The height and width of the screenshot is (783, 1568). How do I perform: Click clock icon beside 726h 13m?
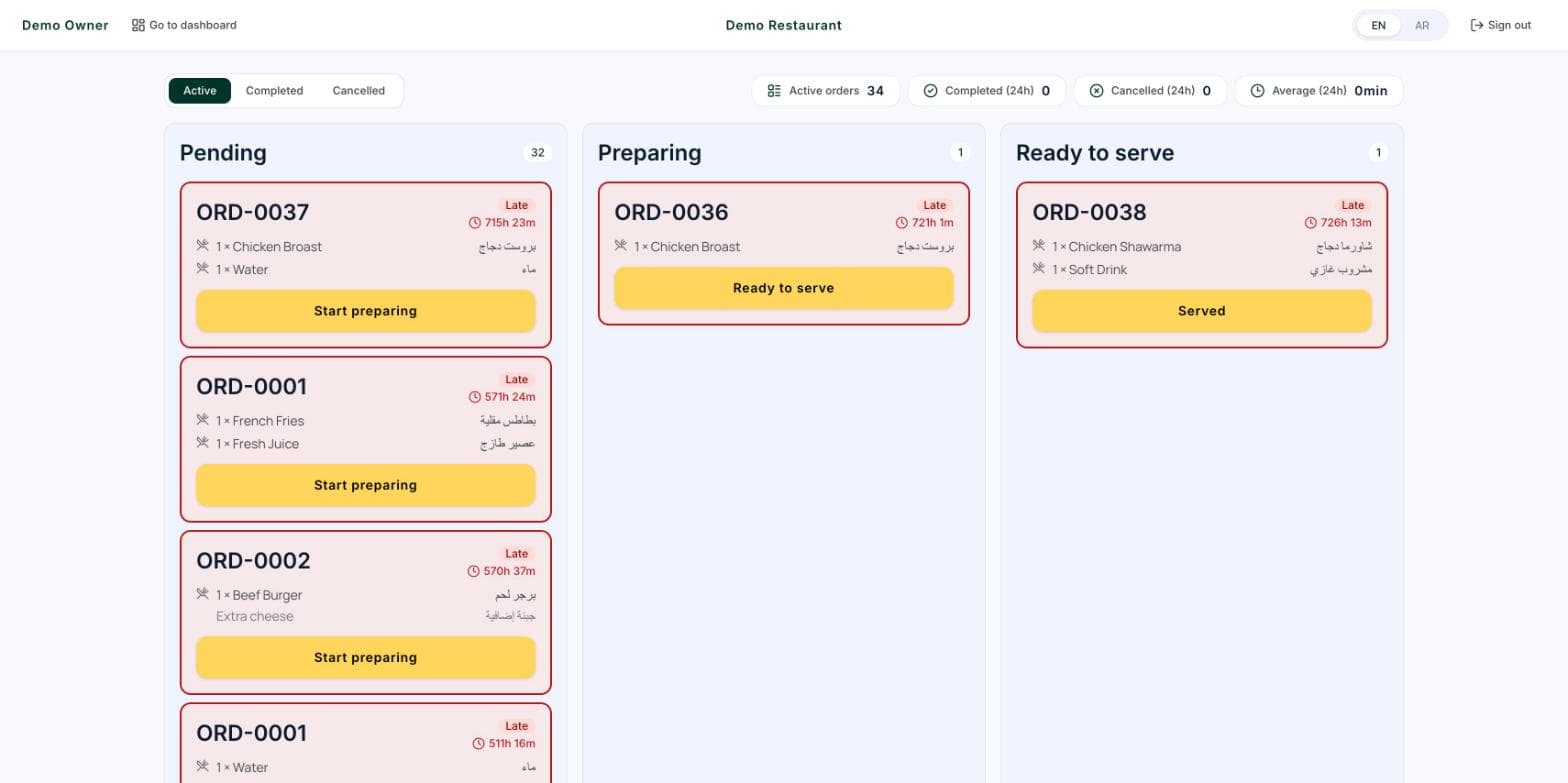click(1310, 223)
